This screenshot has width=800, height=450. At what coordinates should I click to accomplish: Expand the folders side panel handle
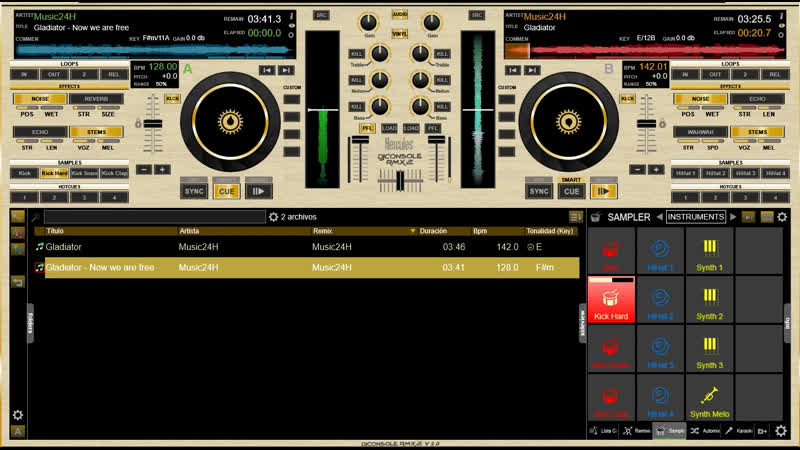tap(30, 322)
